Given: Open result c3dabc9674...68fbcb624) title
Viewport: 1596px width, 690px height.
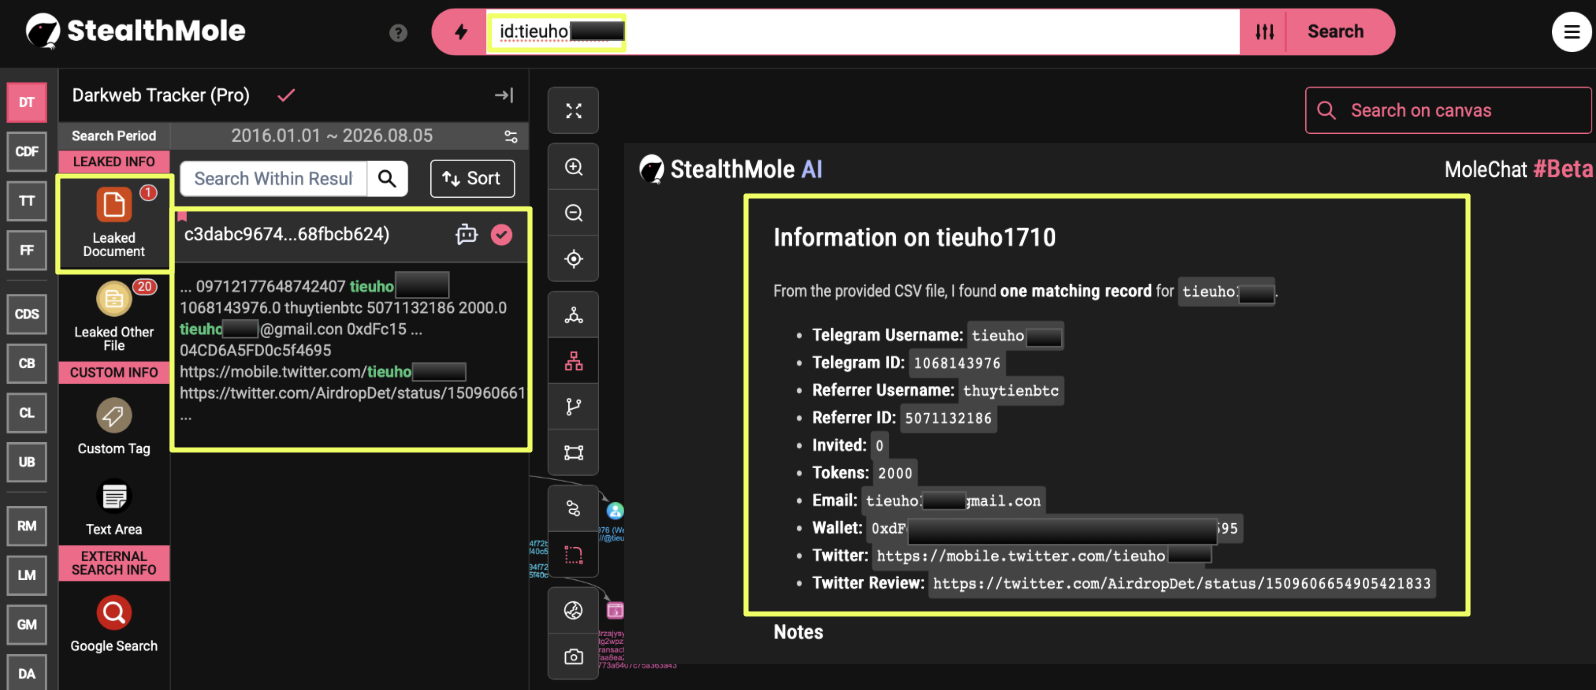Looking at the screenshot, I should click(x=287, y=234).
